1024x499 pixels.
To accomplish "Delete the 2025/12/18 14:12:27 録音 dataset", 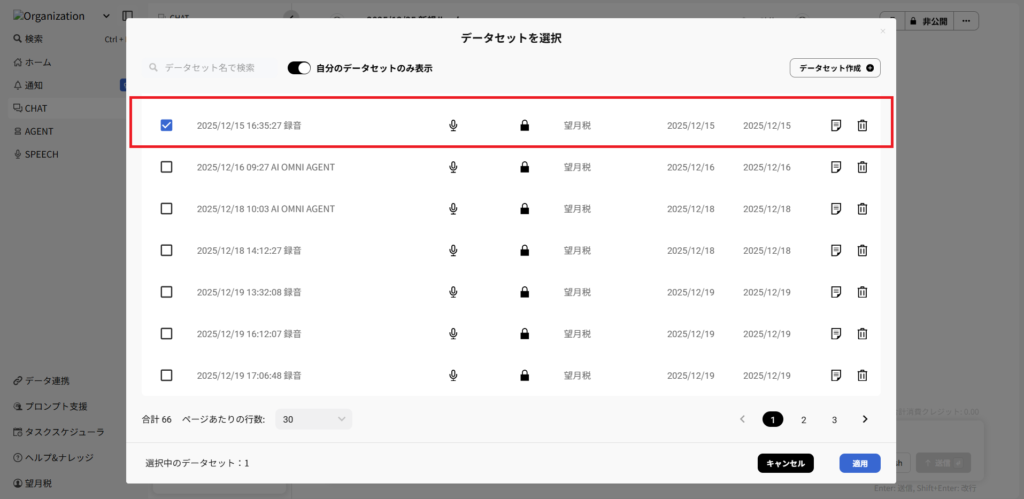I will click(862, 250).
